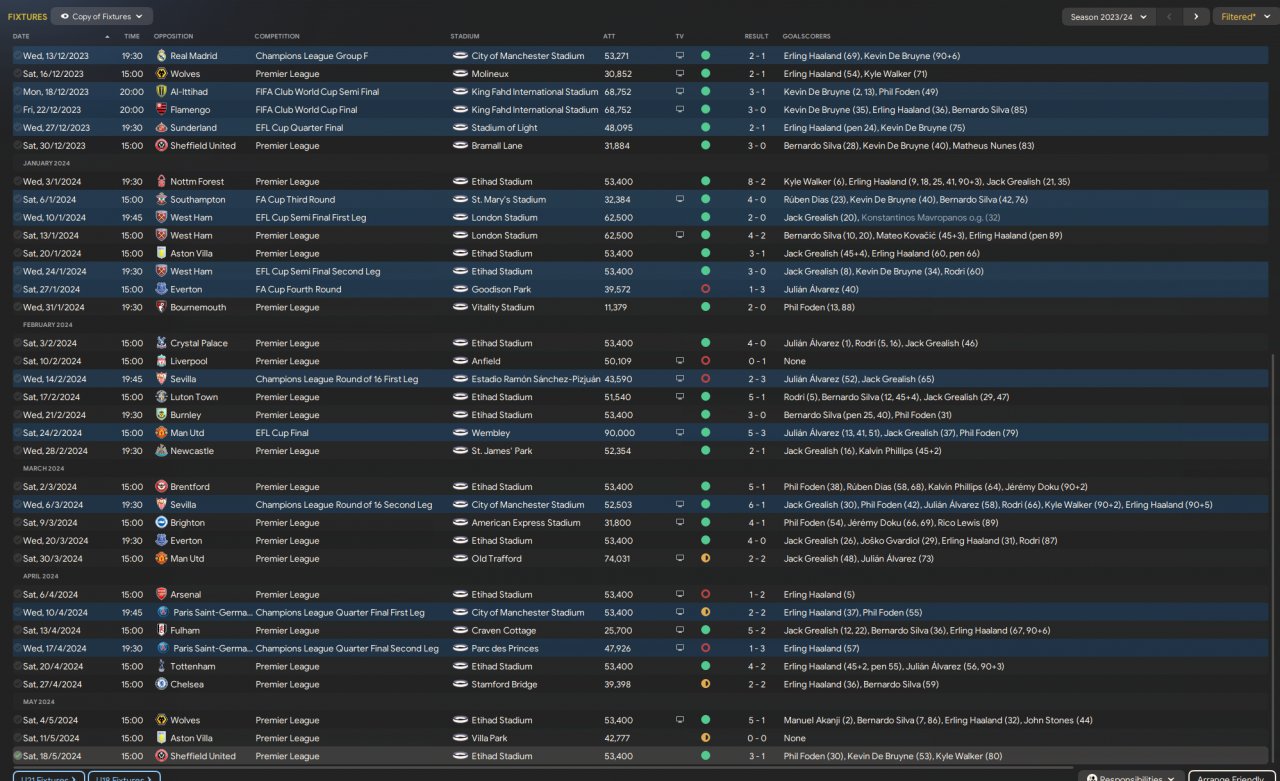The width and height of the screenshot is (1280, 781).
Task: Tick the circle for the Wed, 31/1/2024 fixture
Action: coord(17,308)
